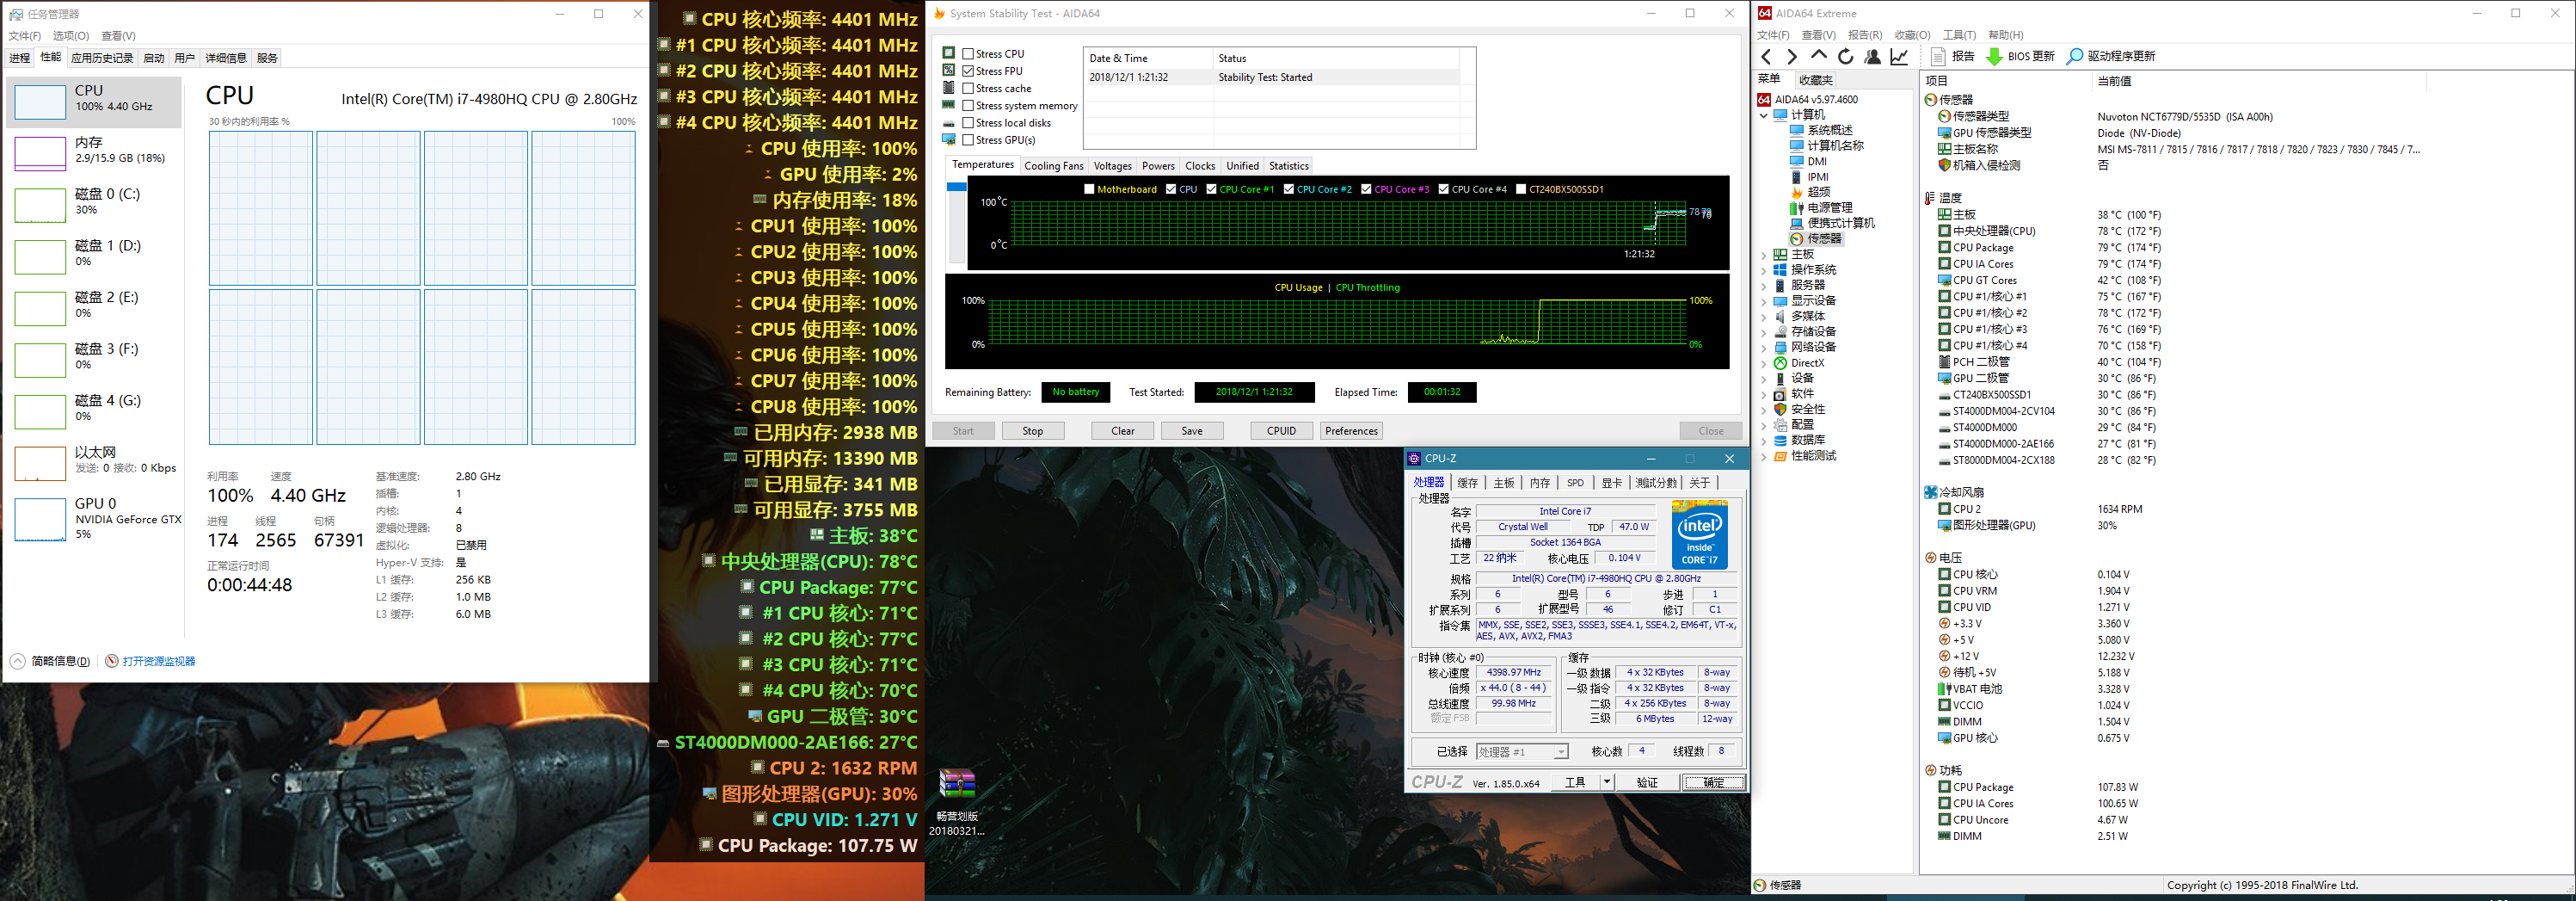Collapse the 计算机 tree node

click(x=1764, y=115)
